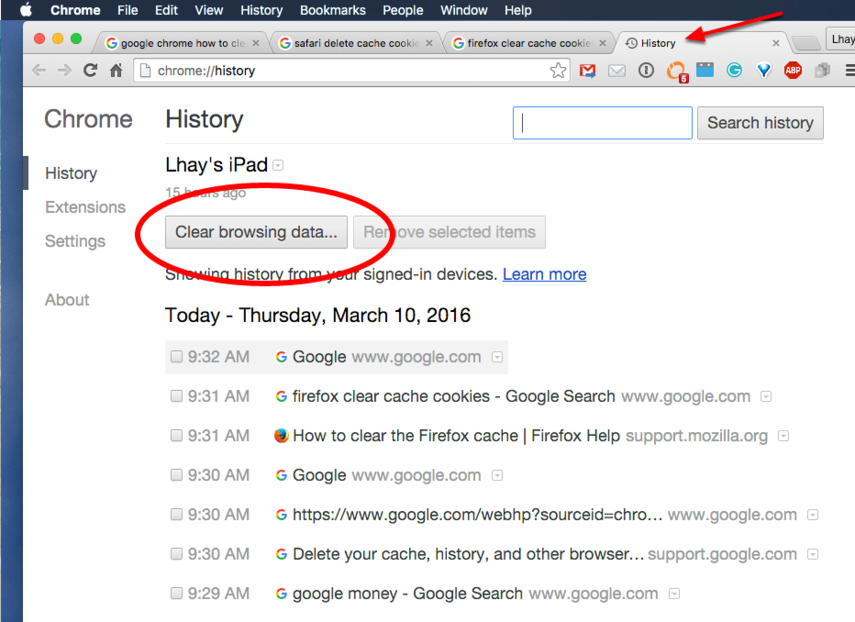Open the dropdown for 'google money - Google Search'
The width and height of the screenshot is (855, 622).
pyautogui.click(x=675, y=594)
